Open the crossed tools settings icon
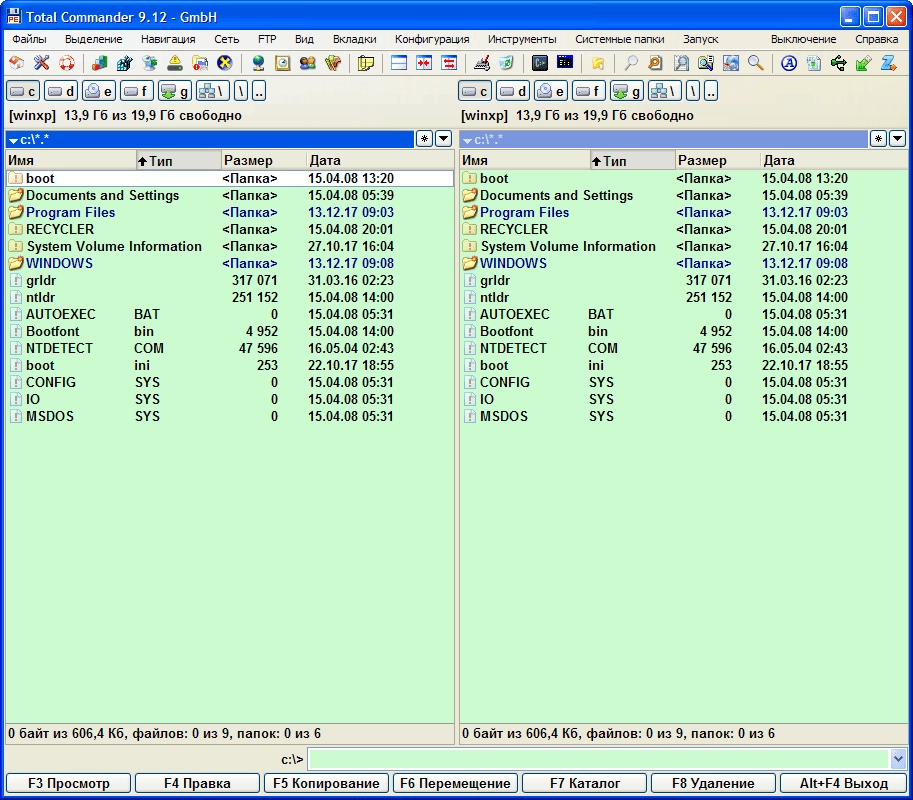 click(x=41, y=63)
